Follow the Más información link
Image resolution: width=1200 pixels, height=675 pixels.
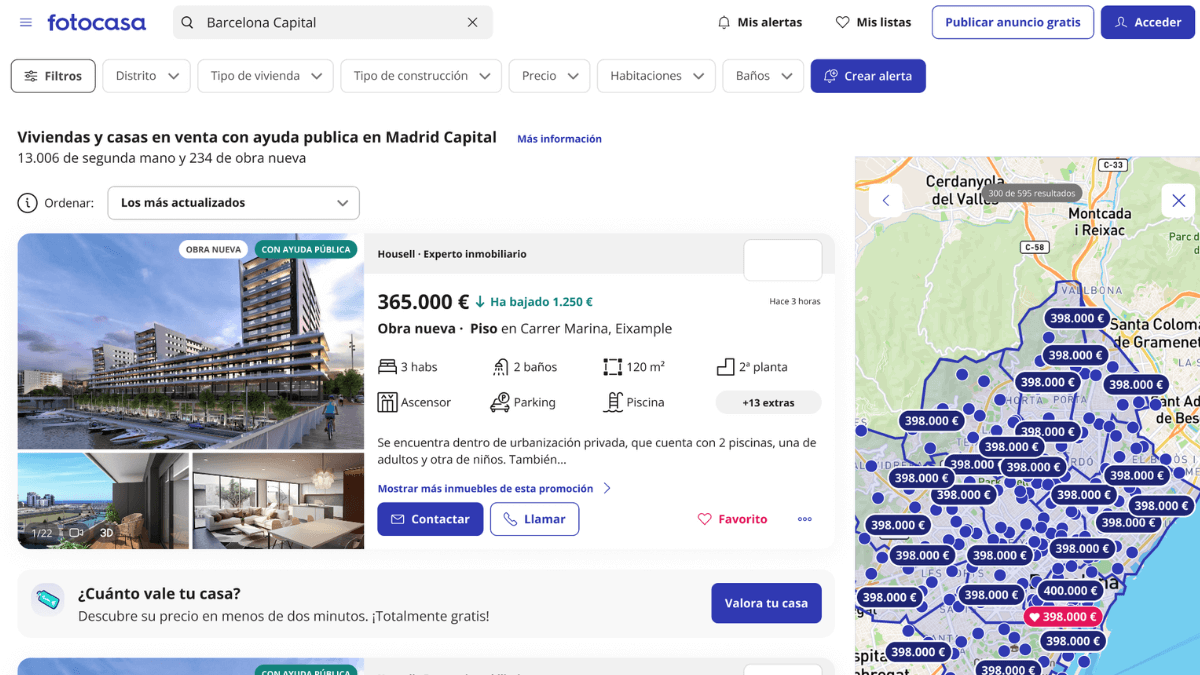pyautogui.click(x=559, y=139)
